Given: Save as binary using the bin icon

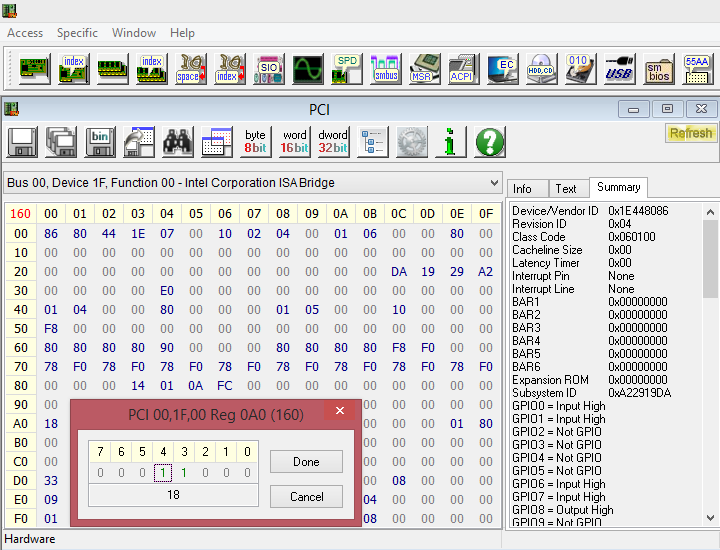Looking at the screenshot, I should pos(100,142).
